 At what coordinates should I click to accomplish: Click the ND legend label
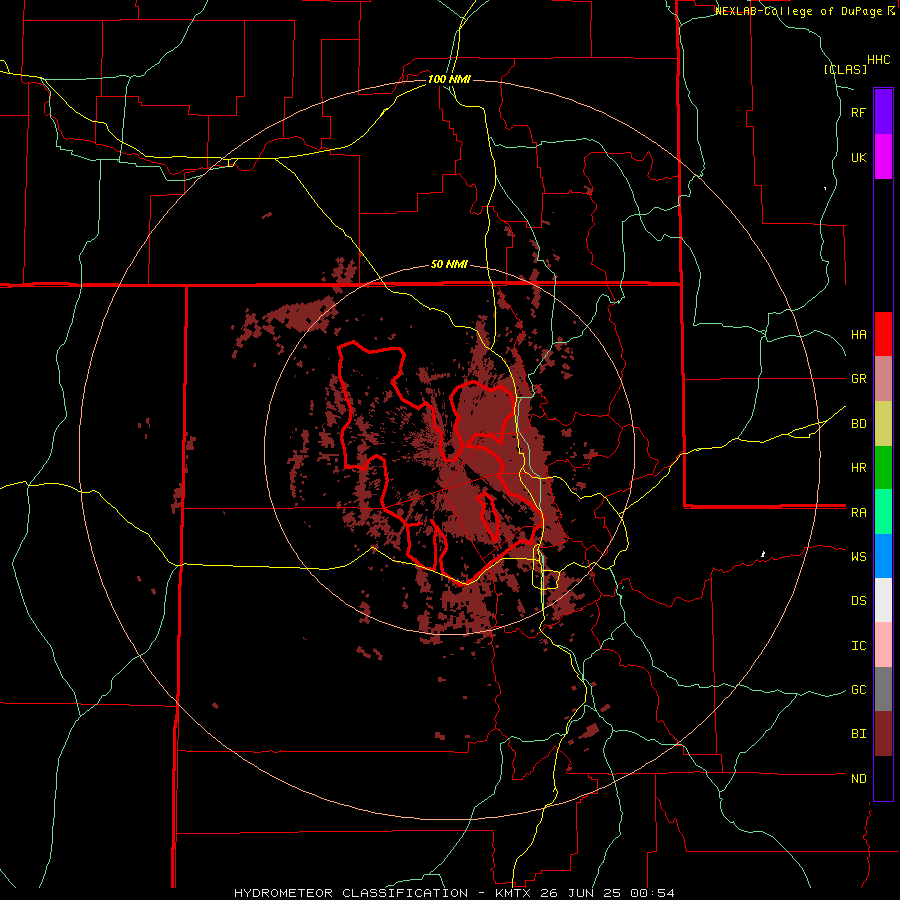[x=858, y=779]
